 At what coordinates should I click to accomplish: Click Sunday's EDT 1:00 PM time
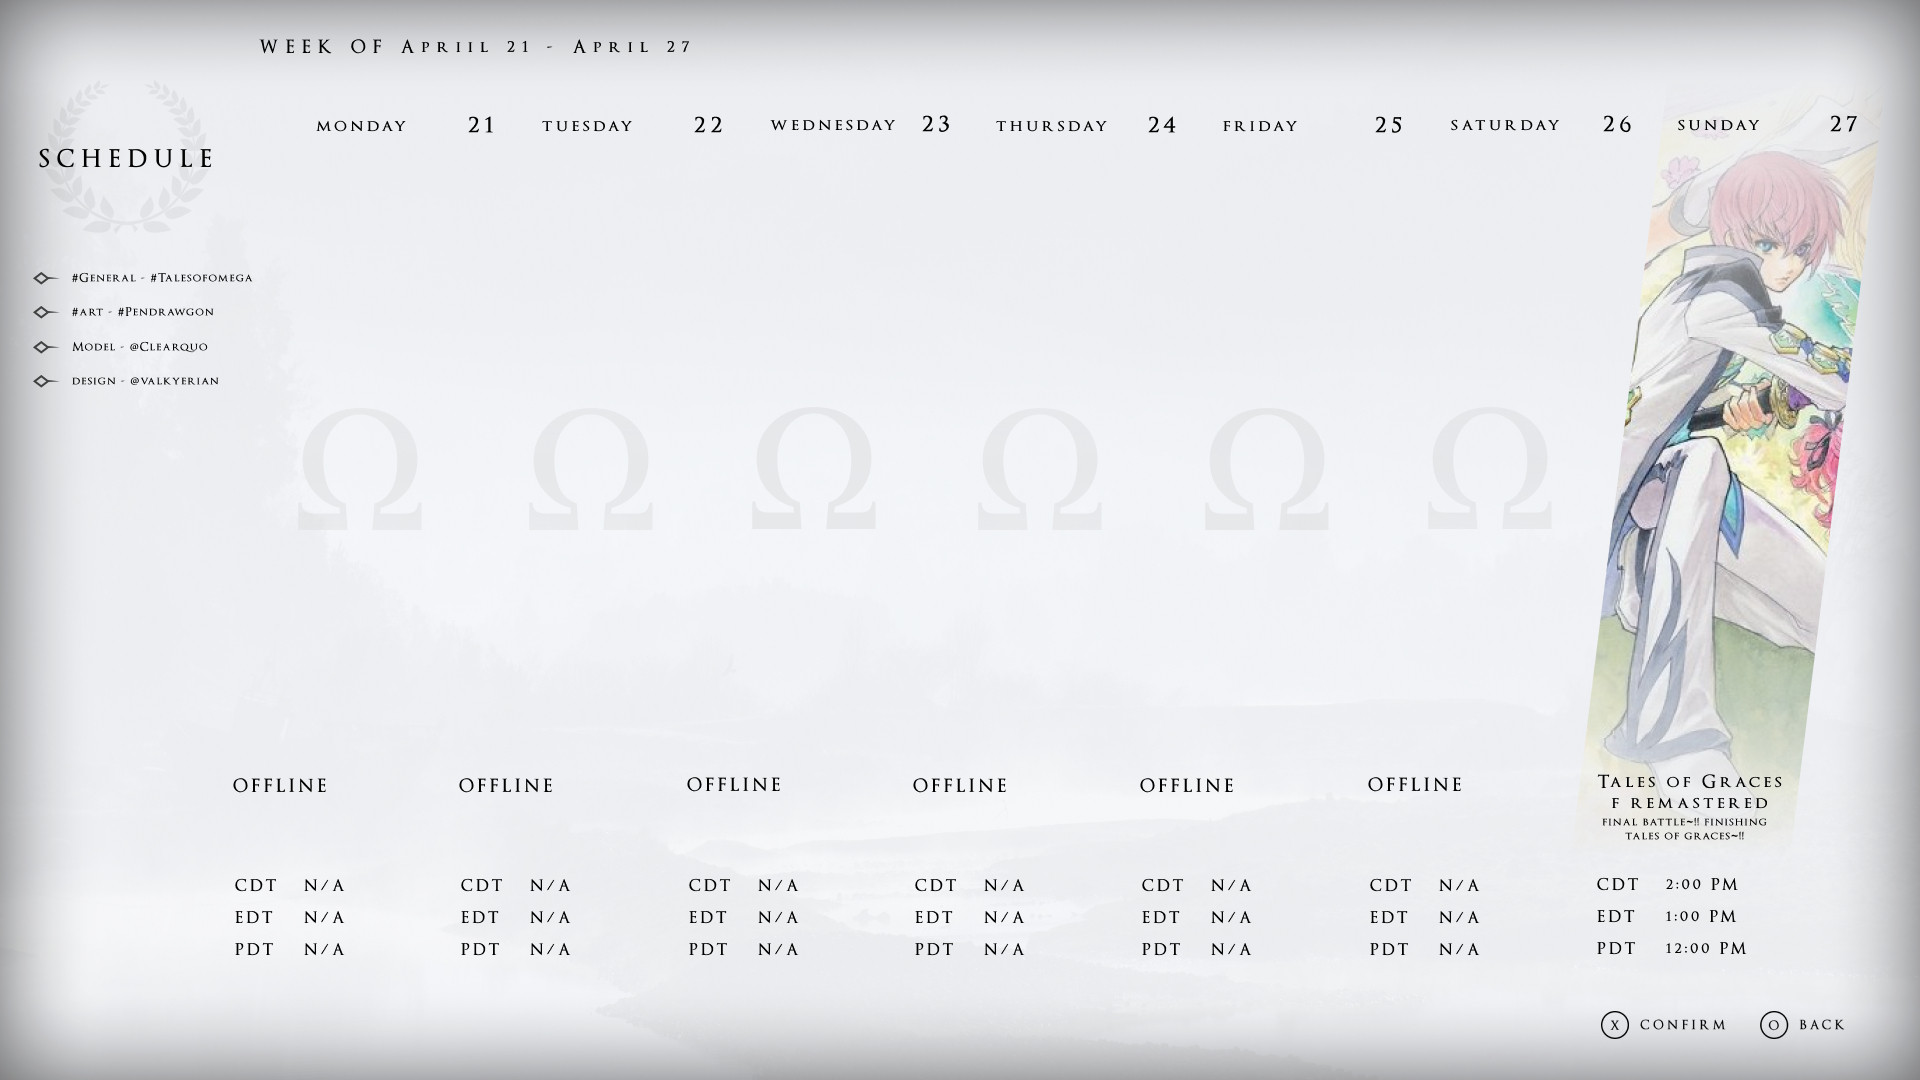[x=1668, y=917]
